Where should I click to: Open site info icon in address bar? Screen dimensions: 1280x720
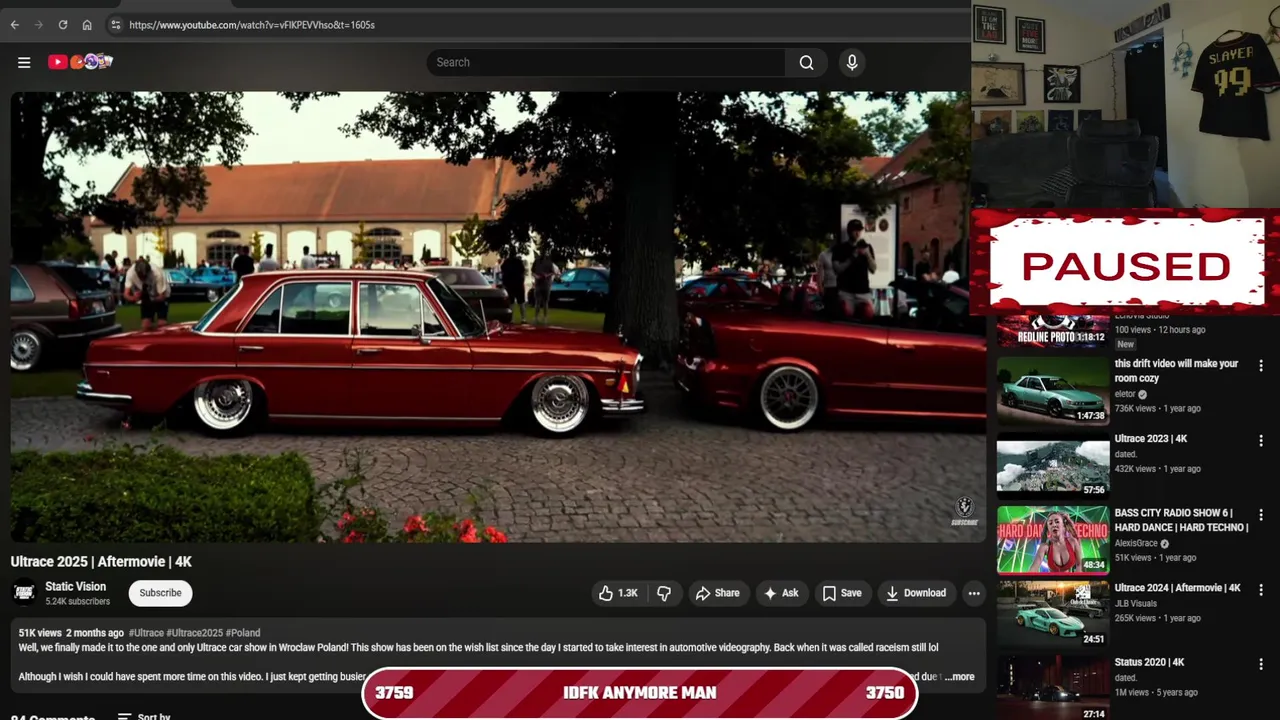(x=115, y=25)
